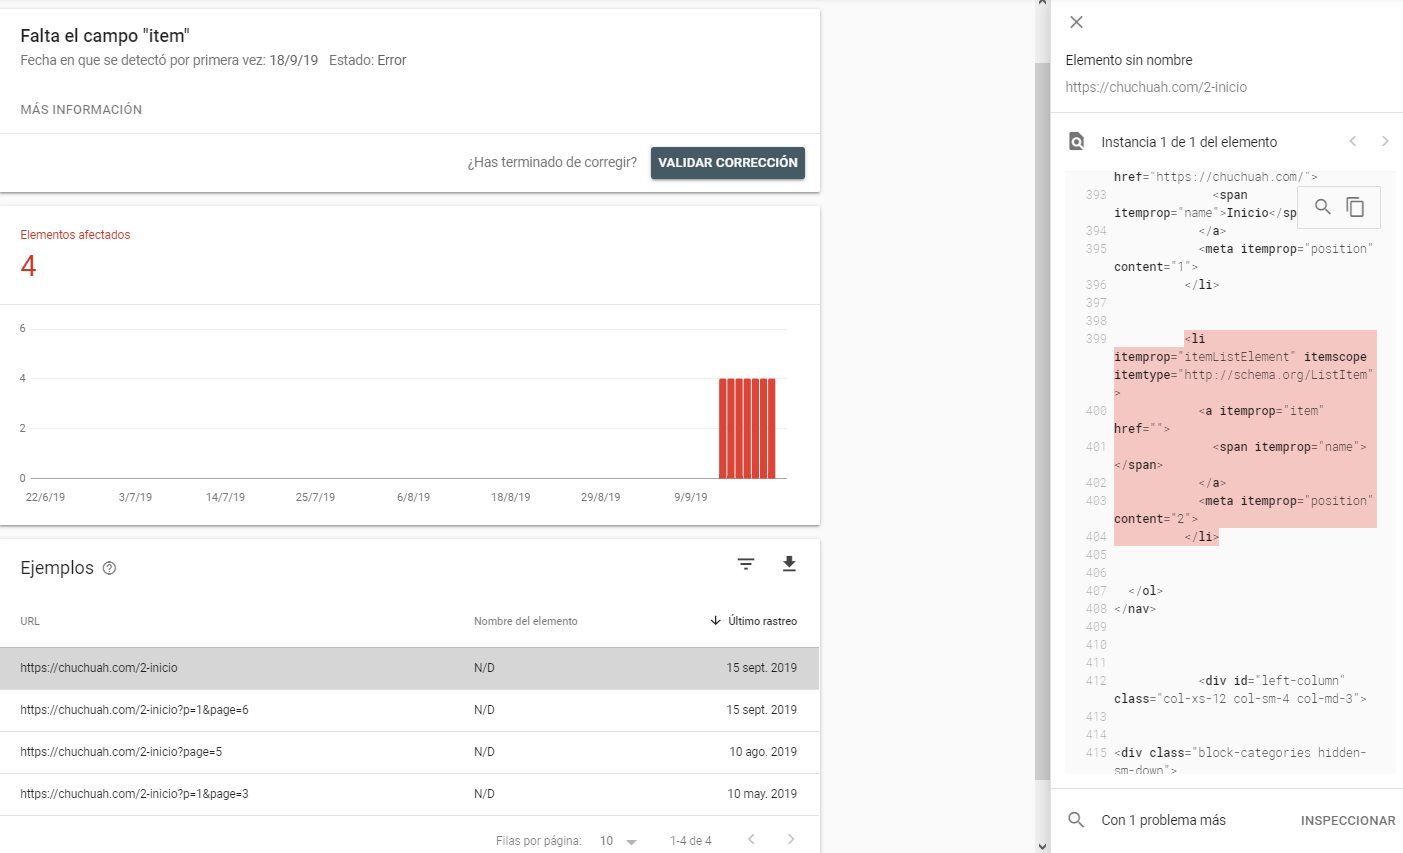The image size is (1403, 853).
Task: Click the highlighted code on line 399
Action: coord(1245,366)
